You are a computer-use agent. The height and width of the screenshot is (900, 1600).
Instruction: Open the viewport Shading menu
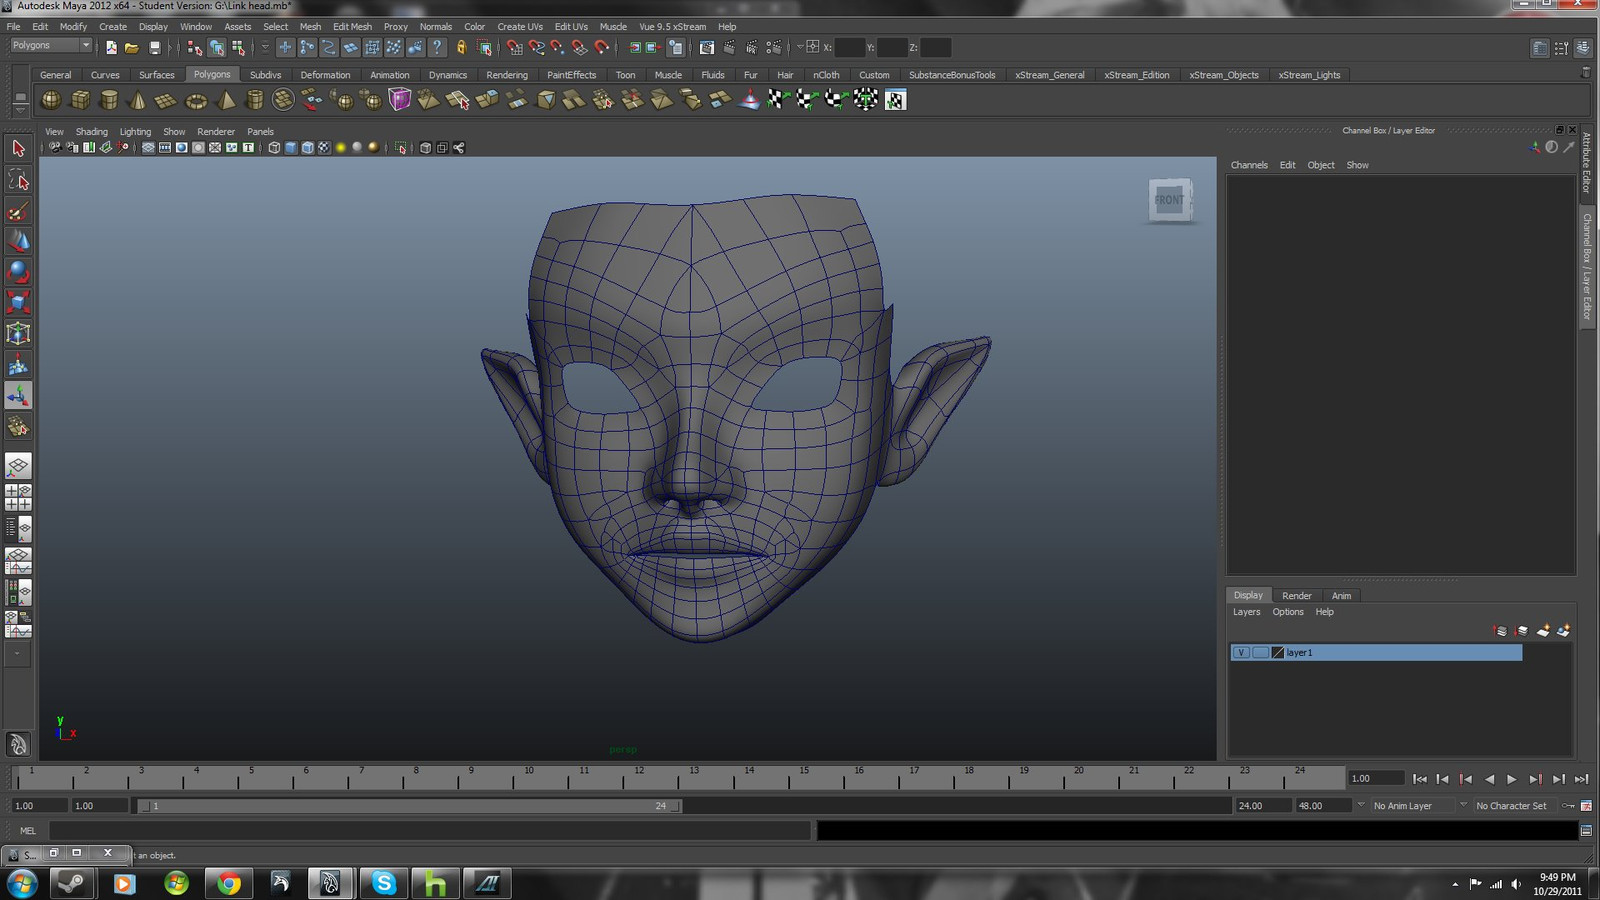pos(91,132)
